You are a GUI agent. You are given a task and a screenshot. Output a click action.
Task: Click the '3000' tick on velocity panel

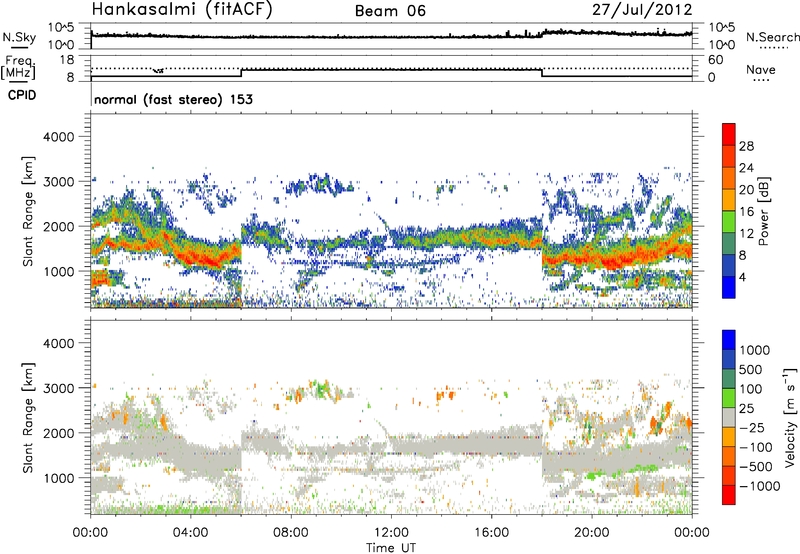pos(58,388)
